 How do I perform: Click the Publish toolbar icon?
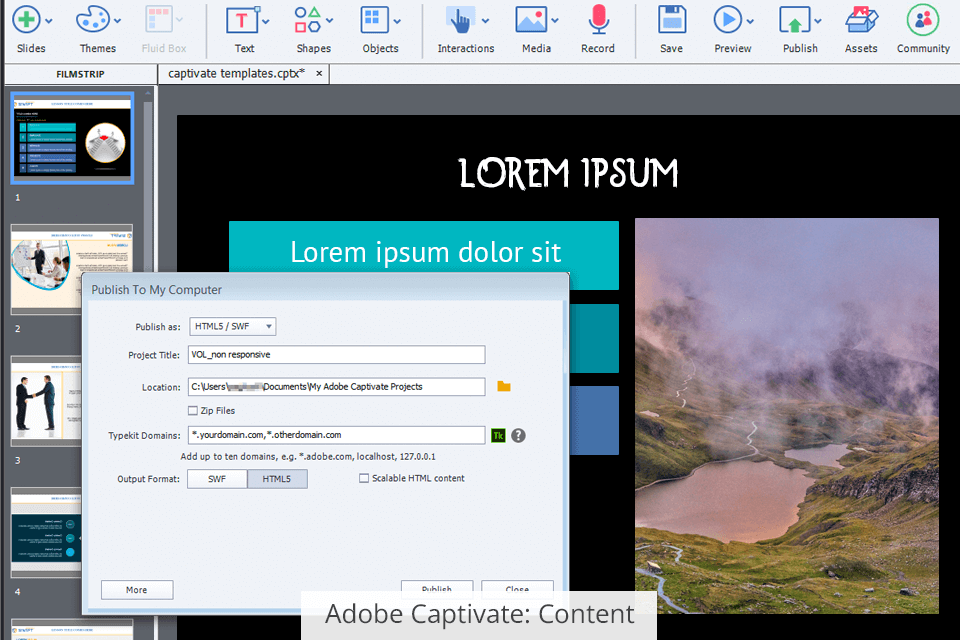click(795, 20)
